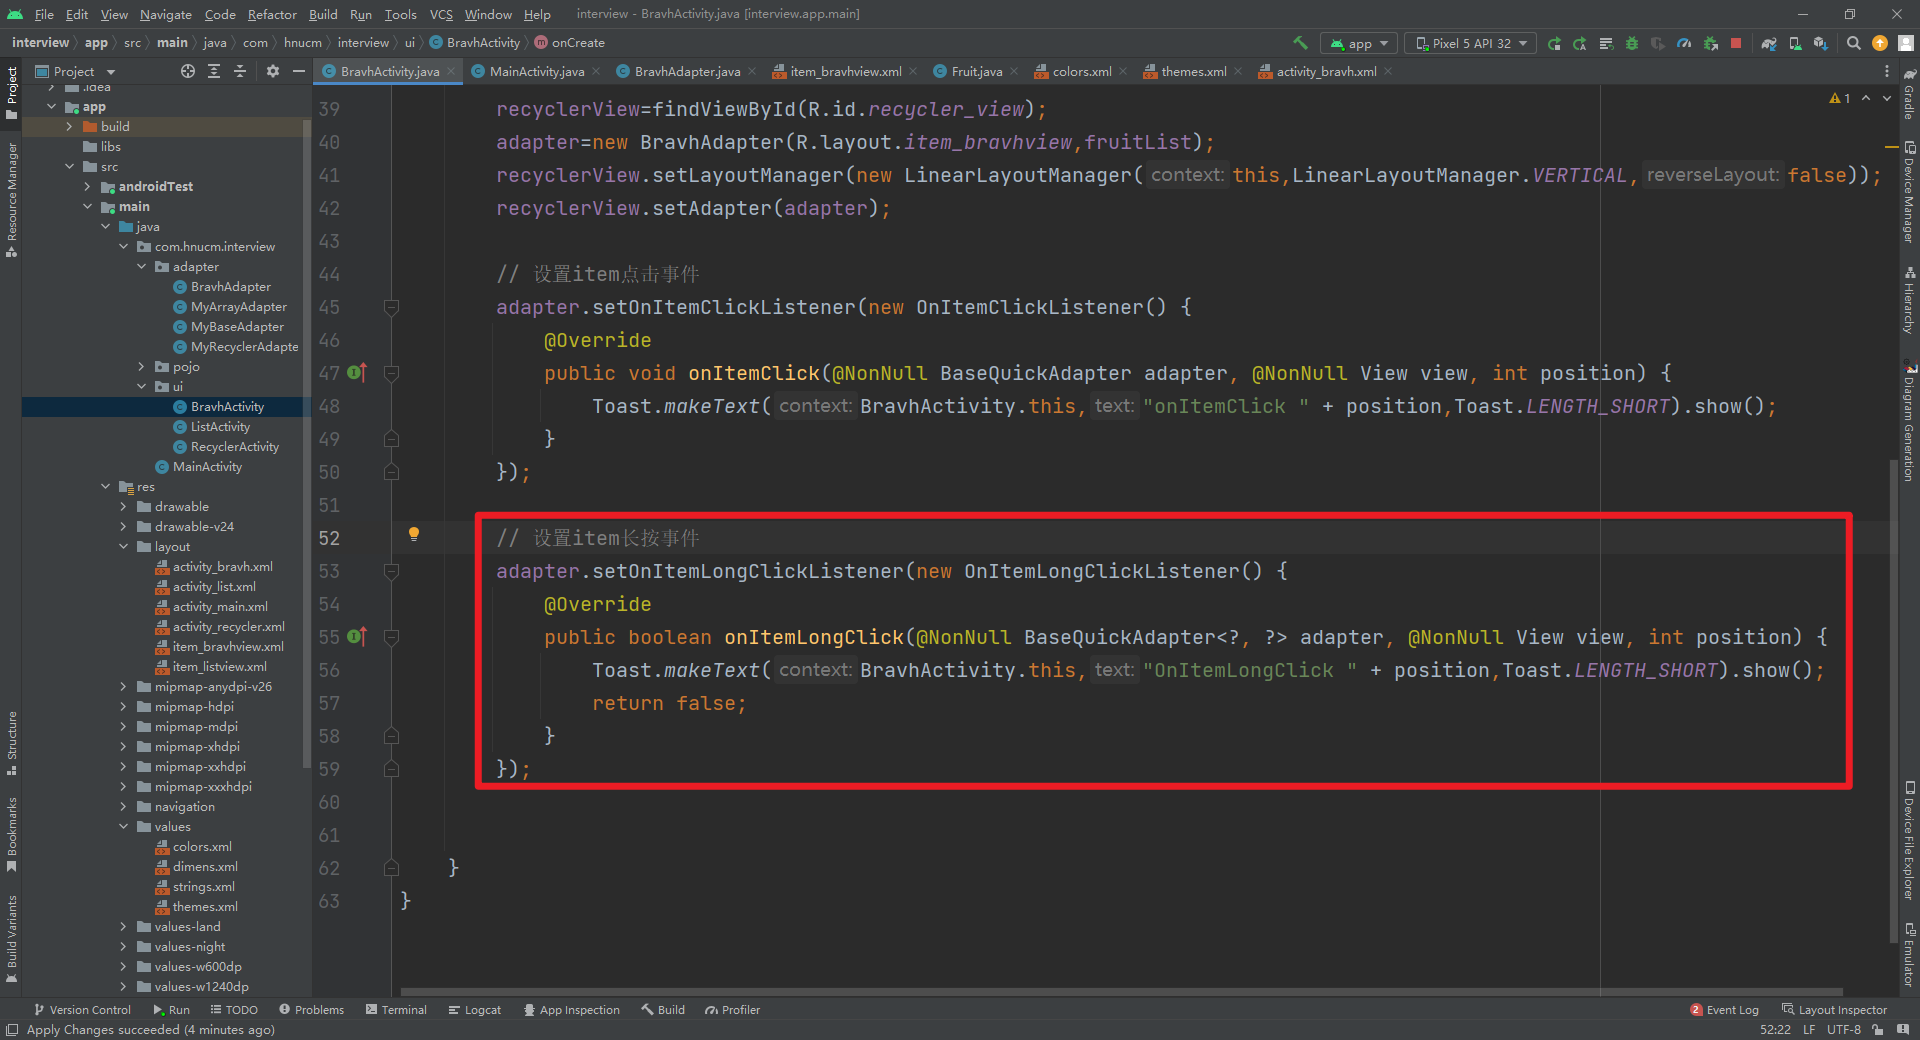Click the green Debug app bug icon
The image size is (1920, 1040).
point(1632,43)
